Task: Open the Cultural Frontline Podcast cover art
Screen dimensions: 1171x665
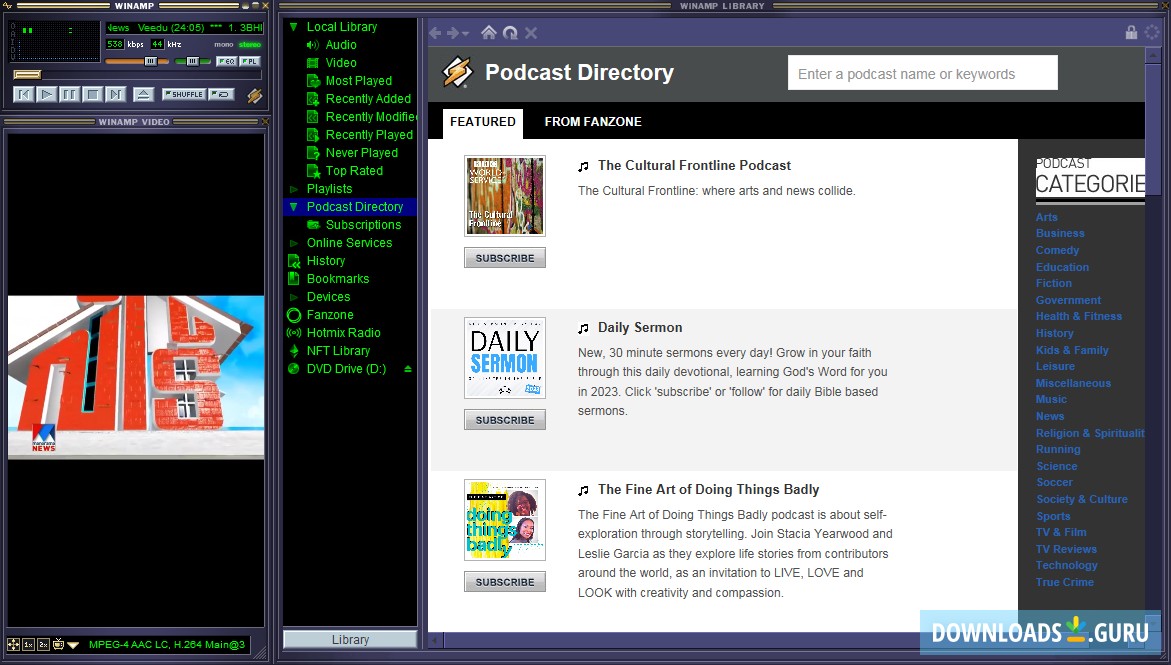Action: [x=505, y=196]
